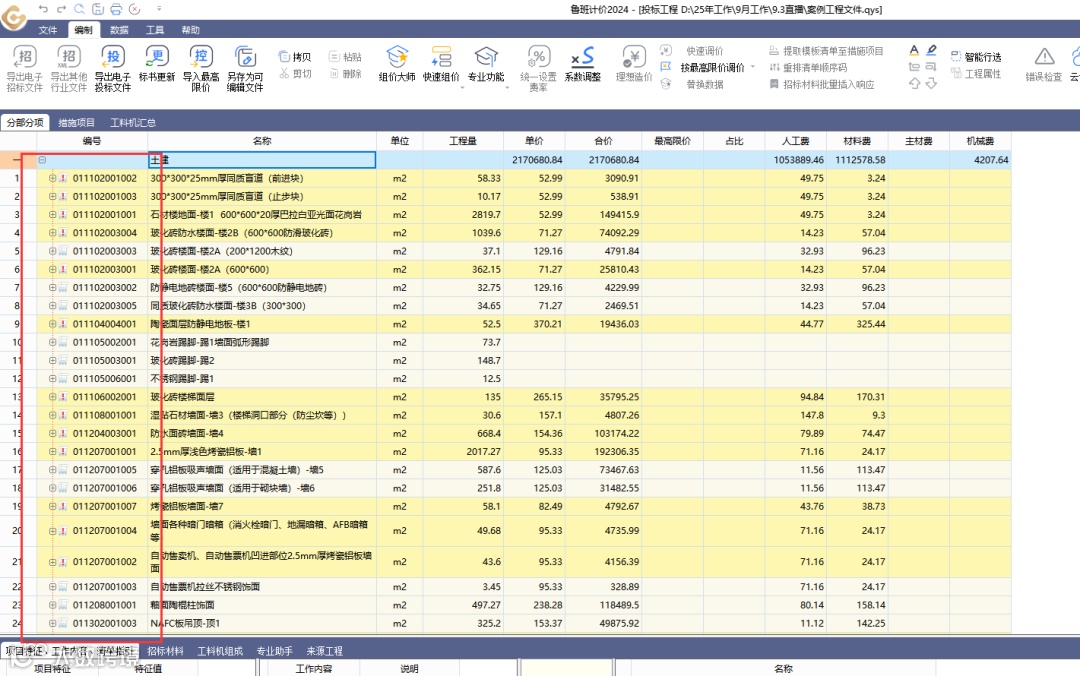Open the 专业助手 bottom tab
1080x676 pixels.
(x=275, y=651)
